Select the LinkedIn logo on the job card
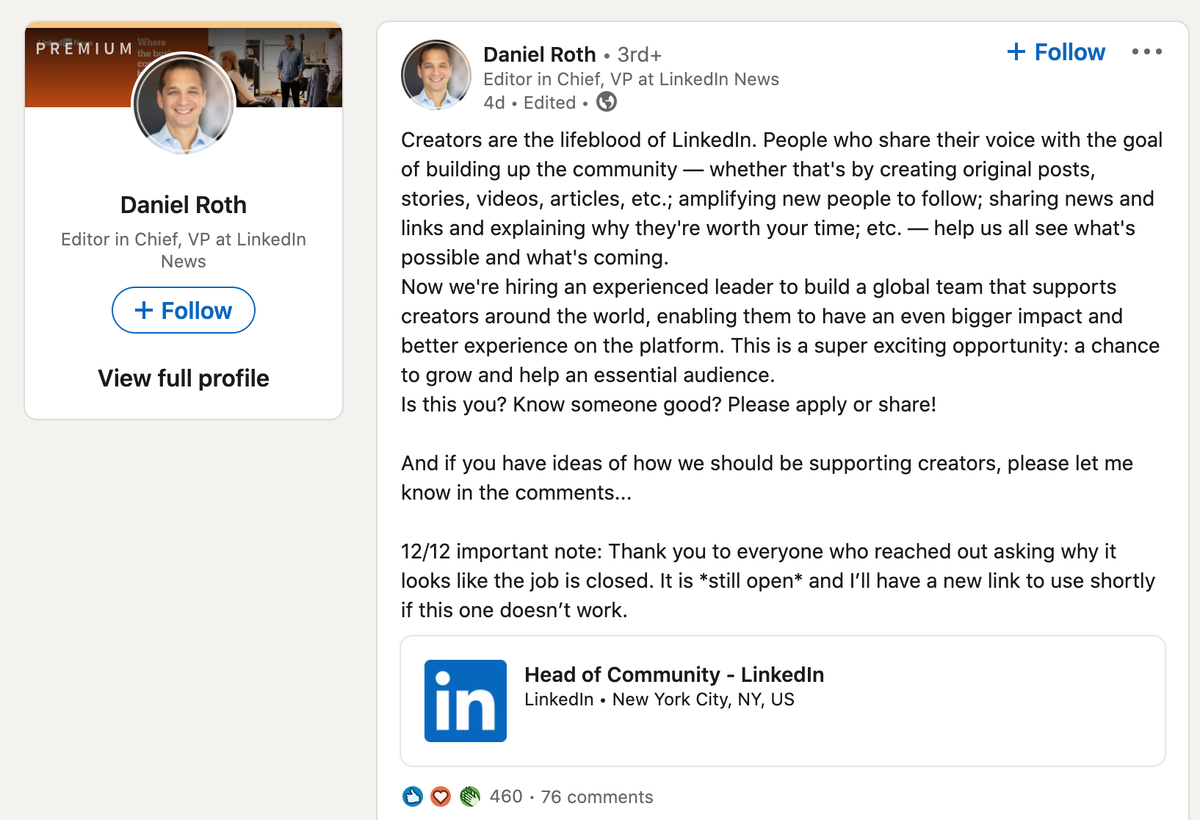 465,701
